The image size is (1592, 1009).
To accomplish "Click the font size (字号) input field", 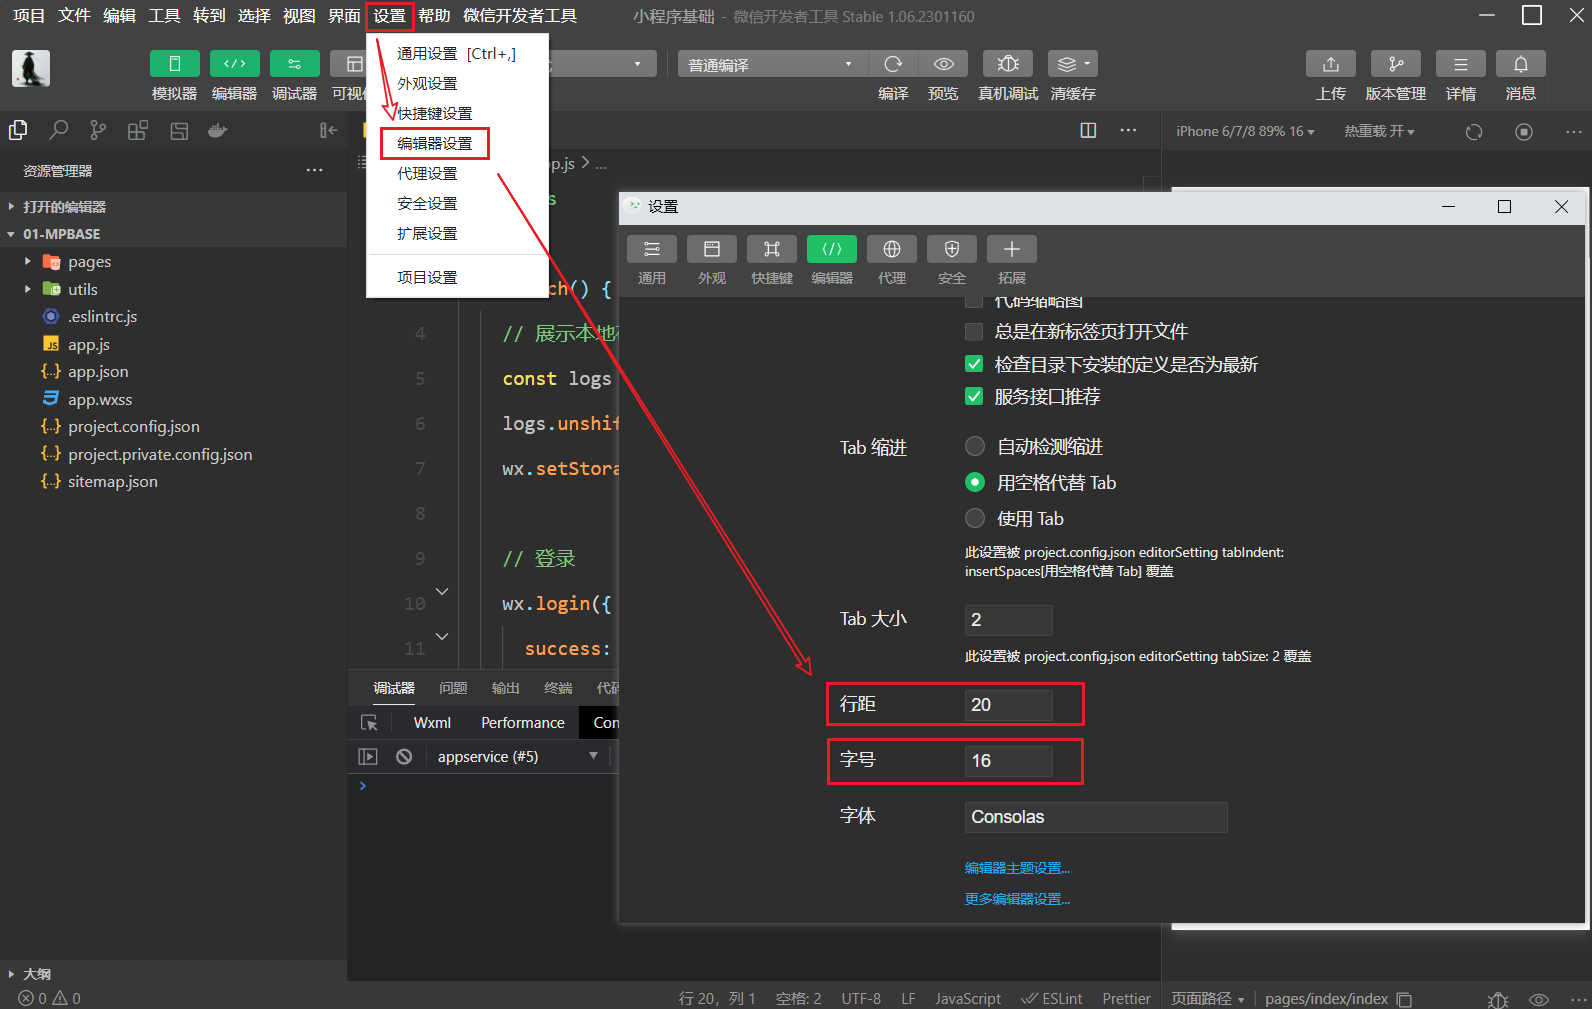I will (1008, 761).
